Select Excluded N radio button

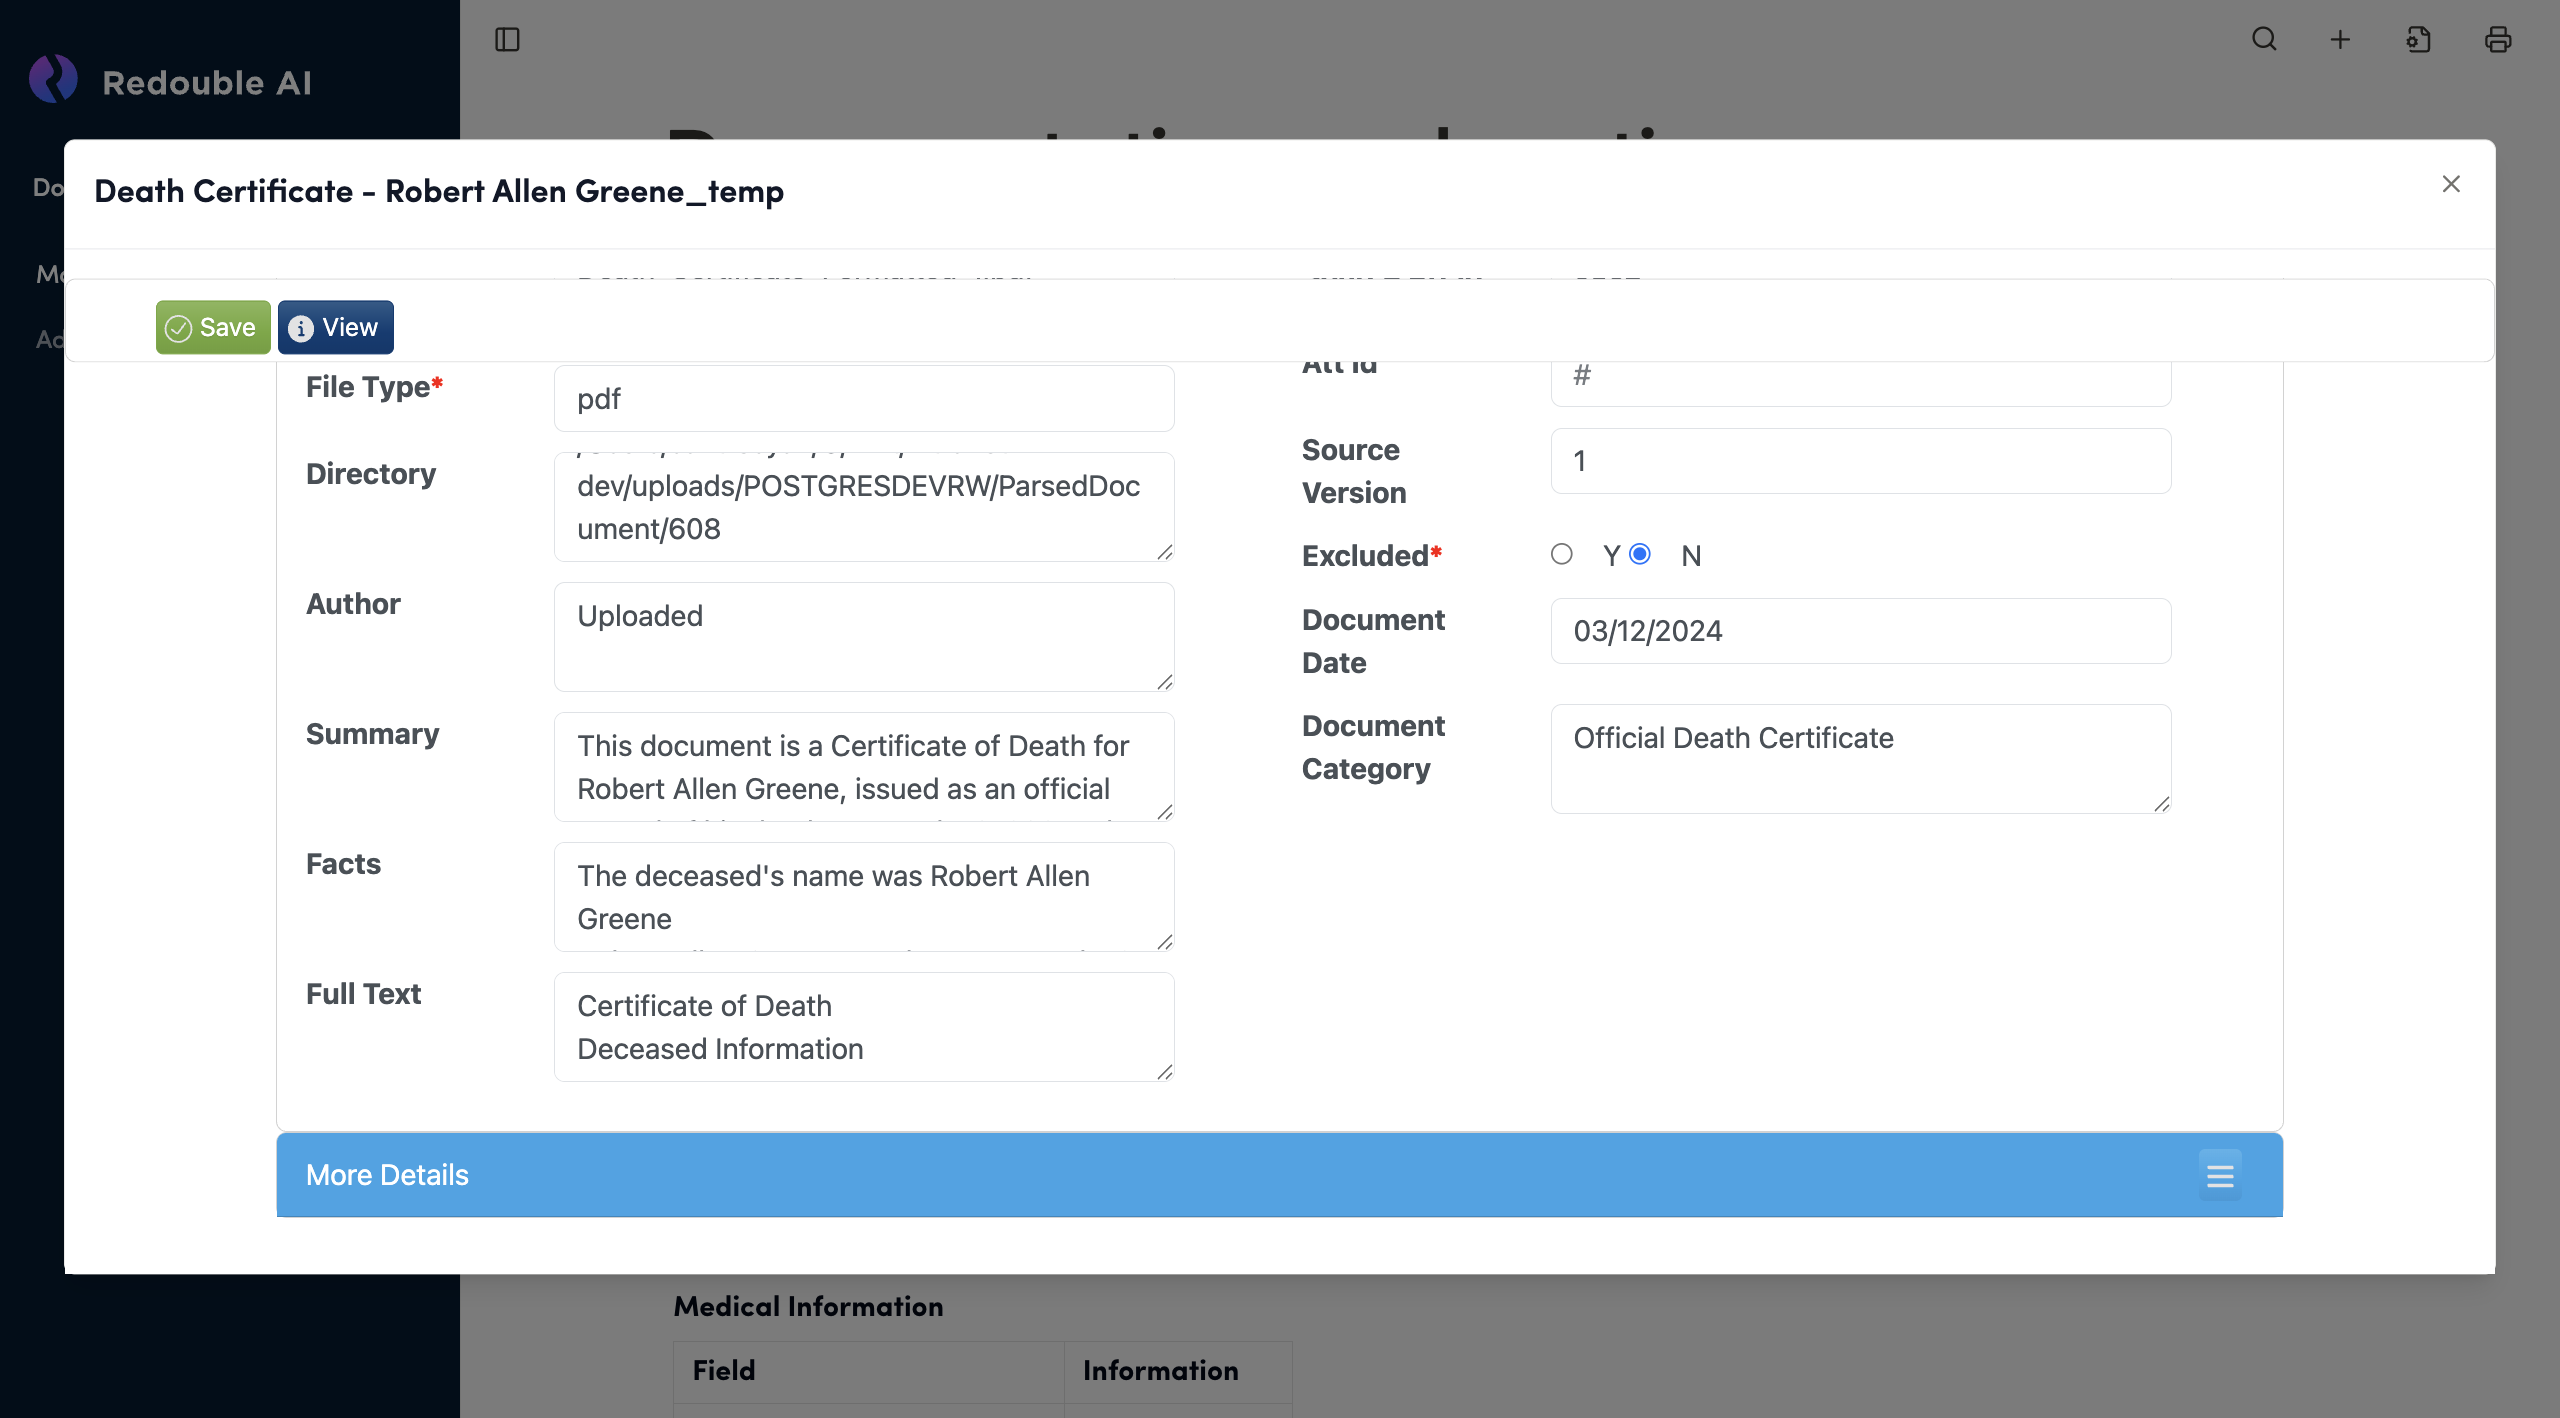point(1640,554)
